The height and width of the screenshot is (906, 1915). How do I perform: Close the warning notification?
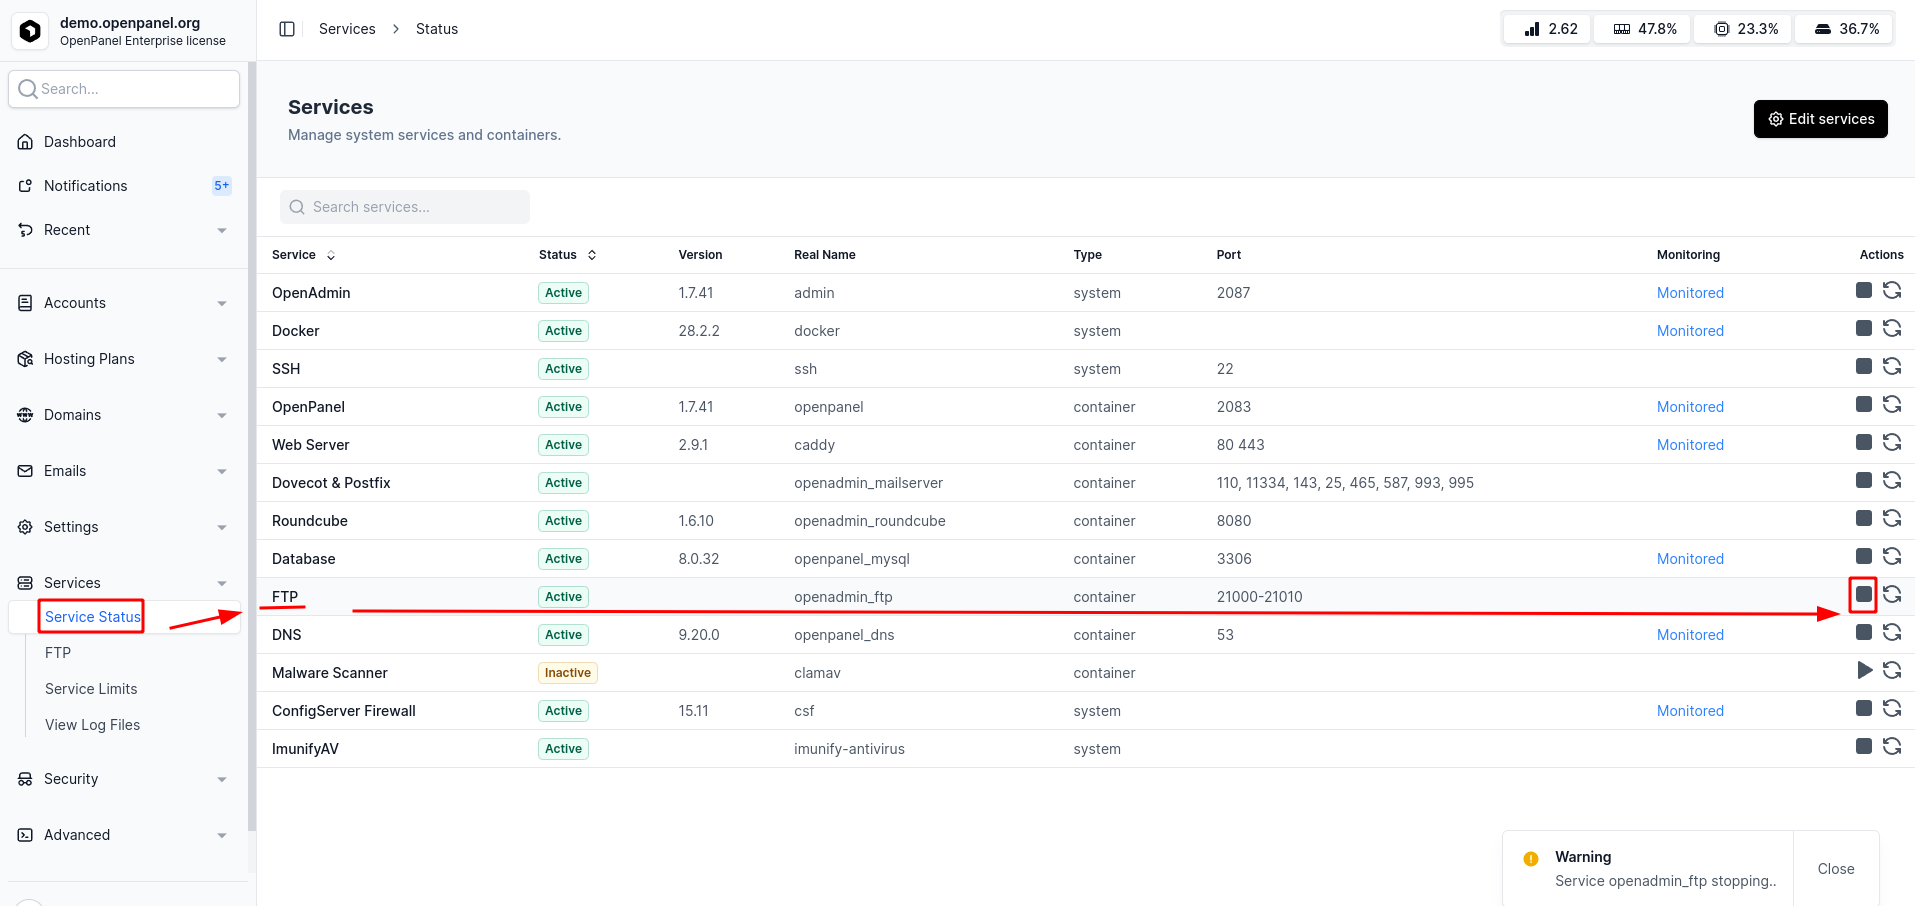pos(1836,869)
